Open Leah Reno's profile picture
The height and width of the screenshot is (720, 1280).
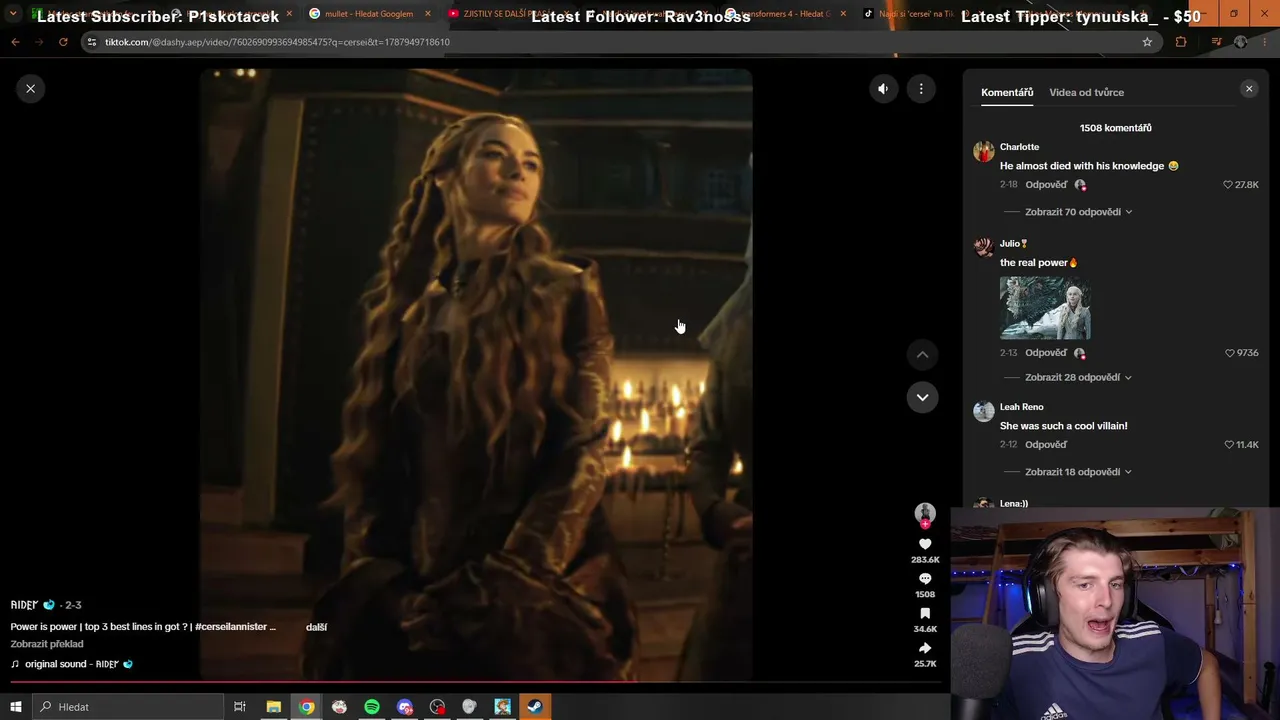click(984, 412)
